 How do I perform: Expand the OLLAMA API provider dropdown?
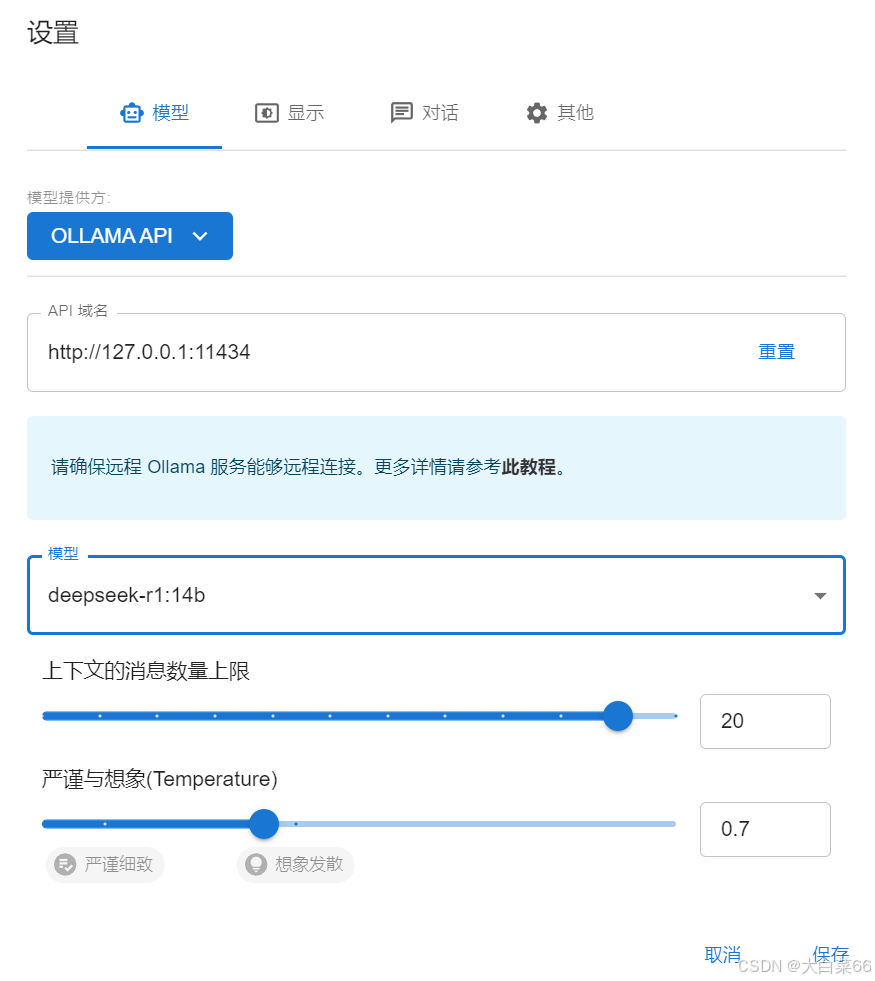click(x=130, y=236)
